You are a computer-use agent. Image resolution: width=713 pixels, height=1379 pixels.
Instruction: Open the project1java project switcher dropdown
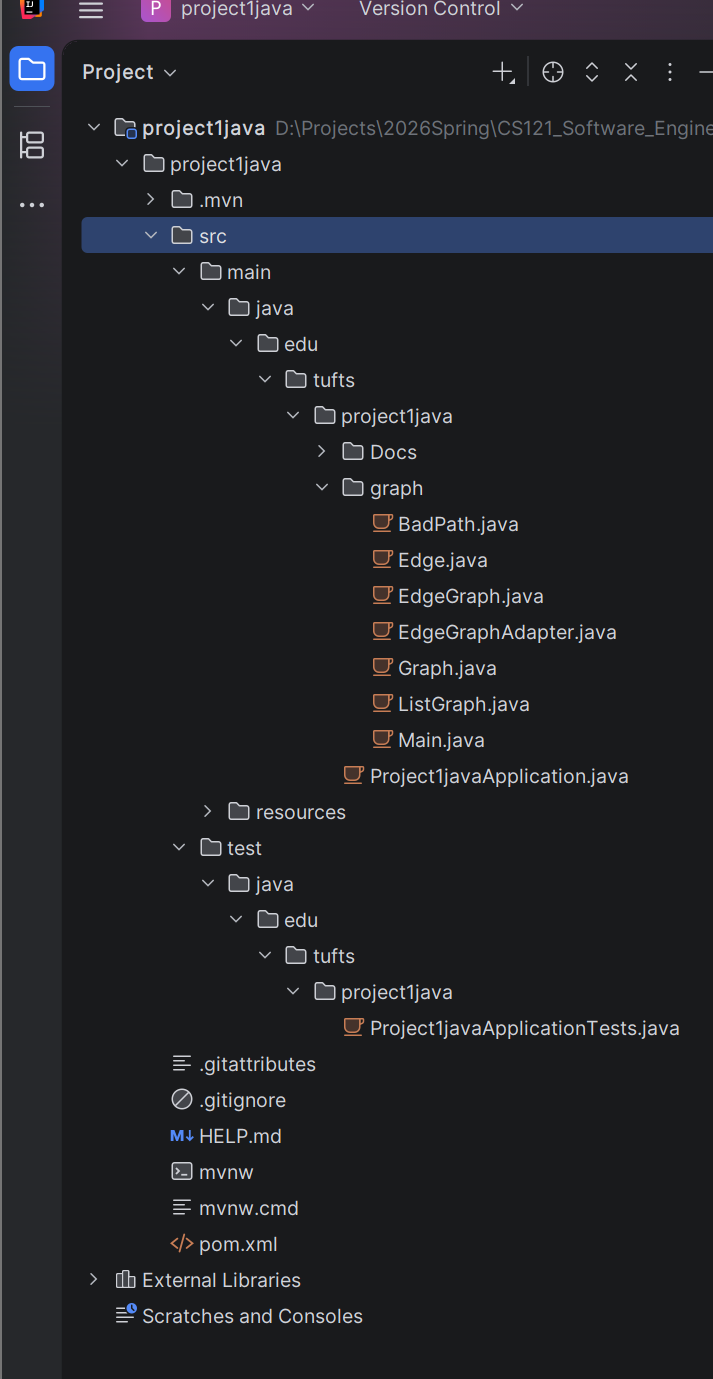[x=228, y=10]
